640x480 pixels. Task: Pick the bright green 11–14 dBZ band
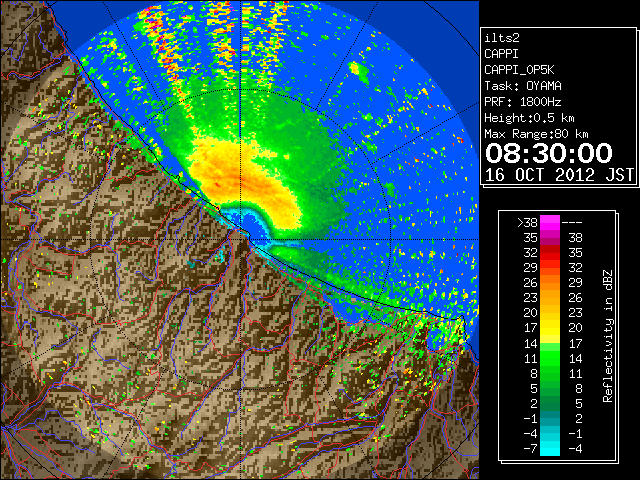pyautogui.click(x=550, y=358)
